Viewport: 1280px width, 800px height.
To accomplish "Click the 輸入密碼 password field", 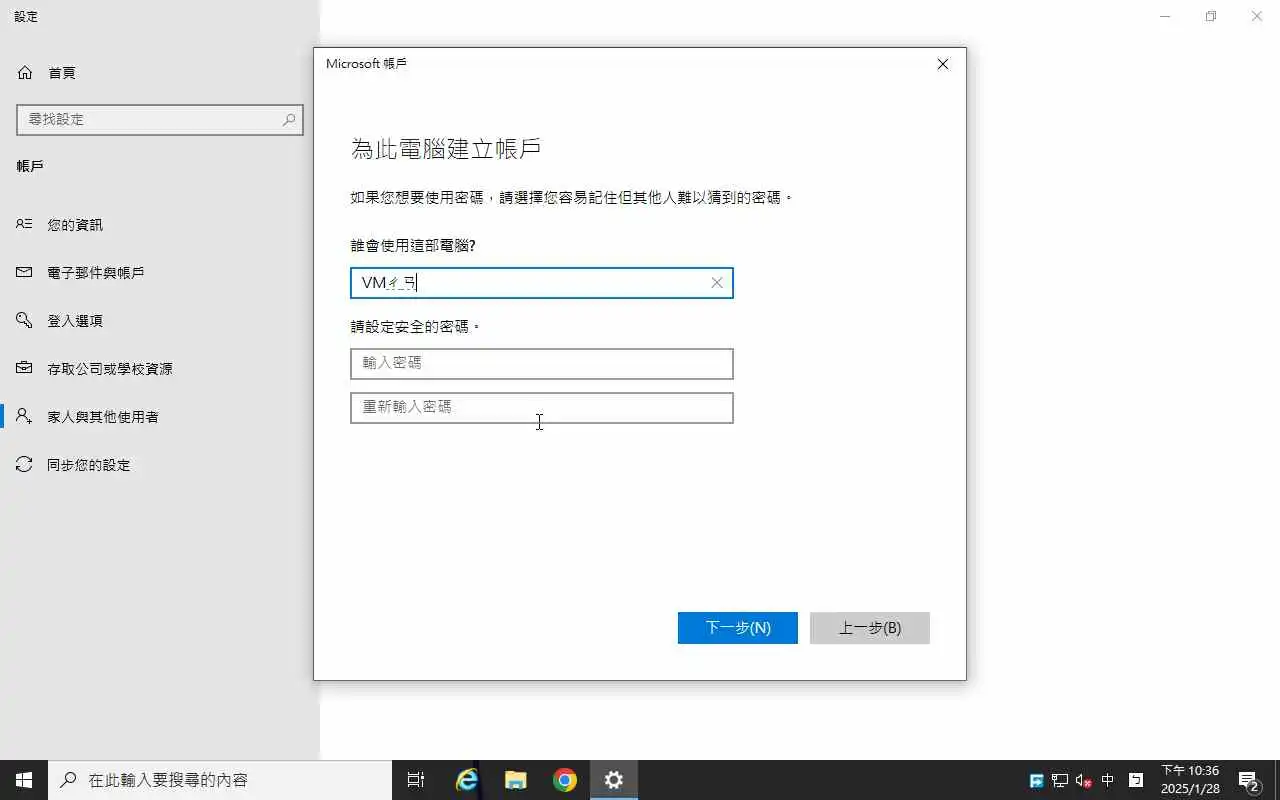I will click(542, 364).
